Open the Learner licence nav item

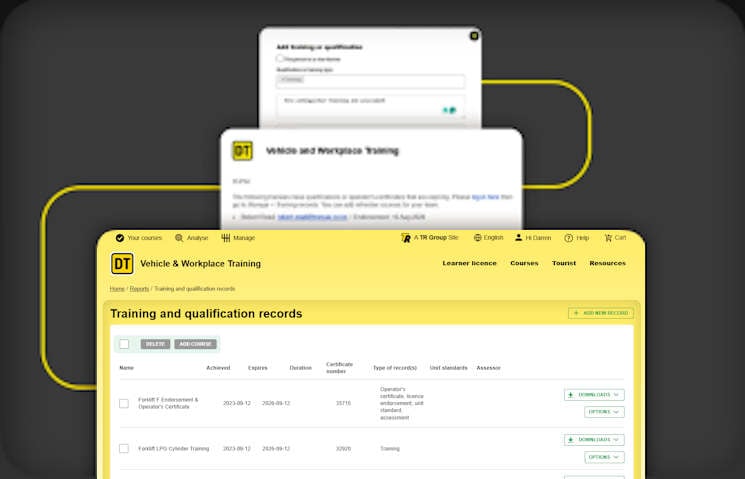pyautogui.click(x=469, y=263)
